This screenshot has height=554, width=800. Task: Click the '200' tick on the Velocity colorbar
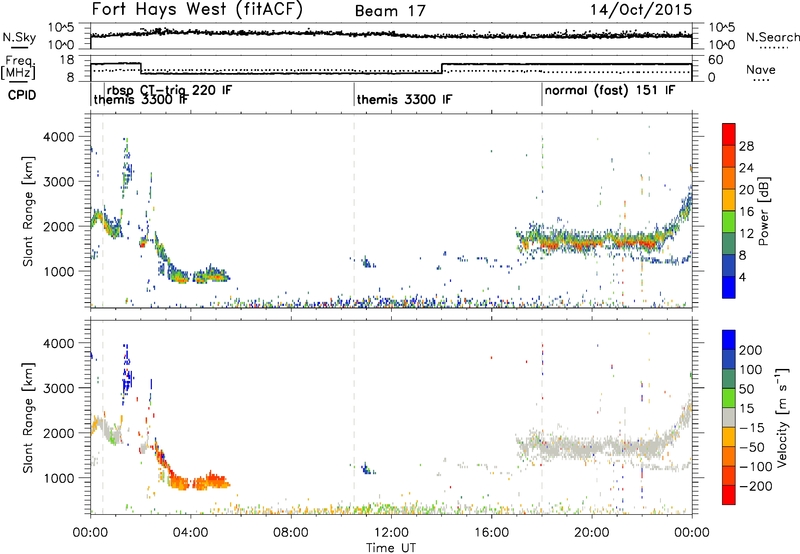751,350
